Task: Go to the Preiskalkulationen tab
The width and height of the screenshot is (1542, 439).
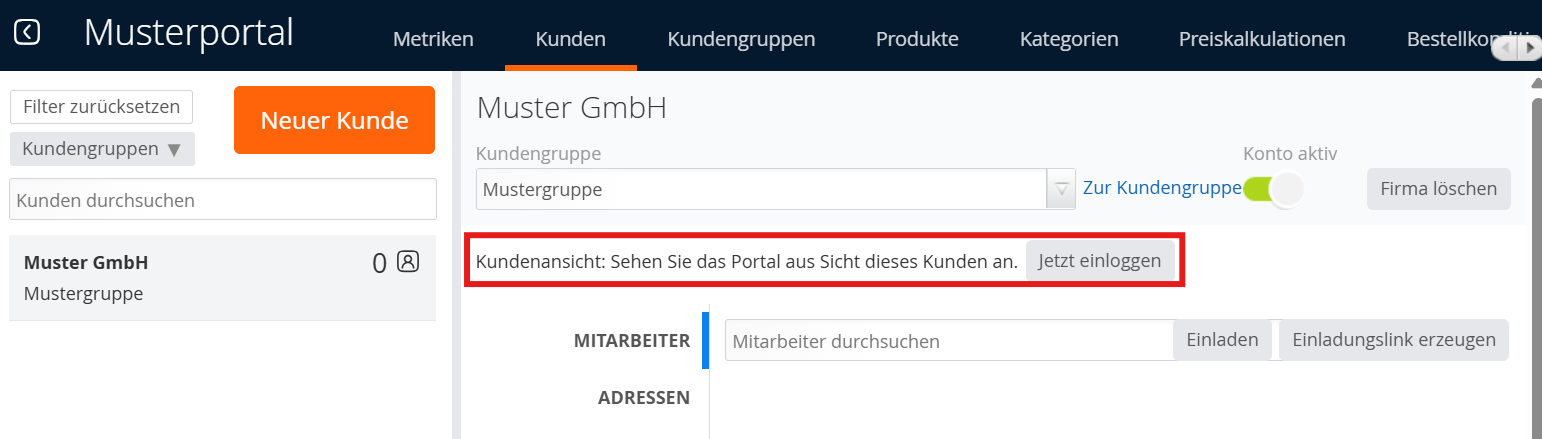Action: coord(1262,39)
